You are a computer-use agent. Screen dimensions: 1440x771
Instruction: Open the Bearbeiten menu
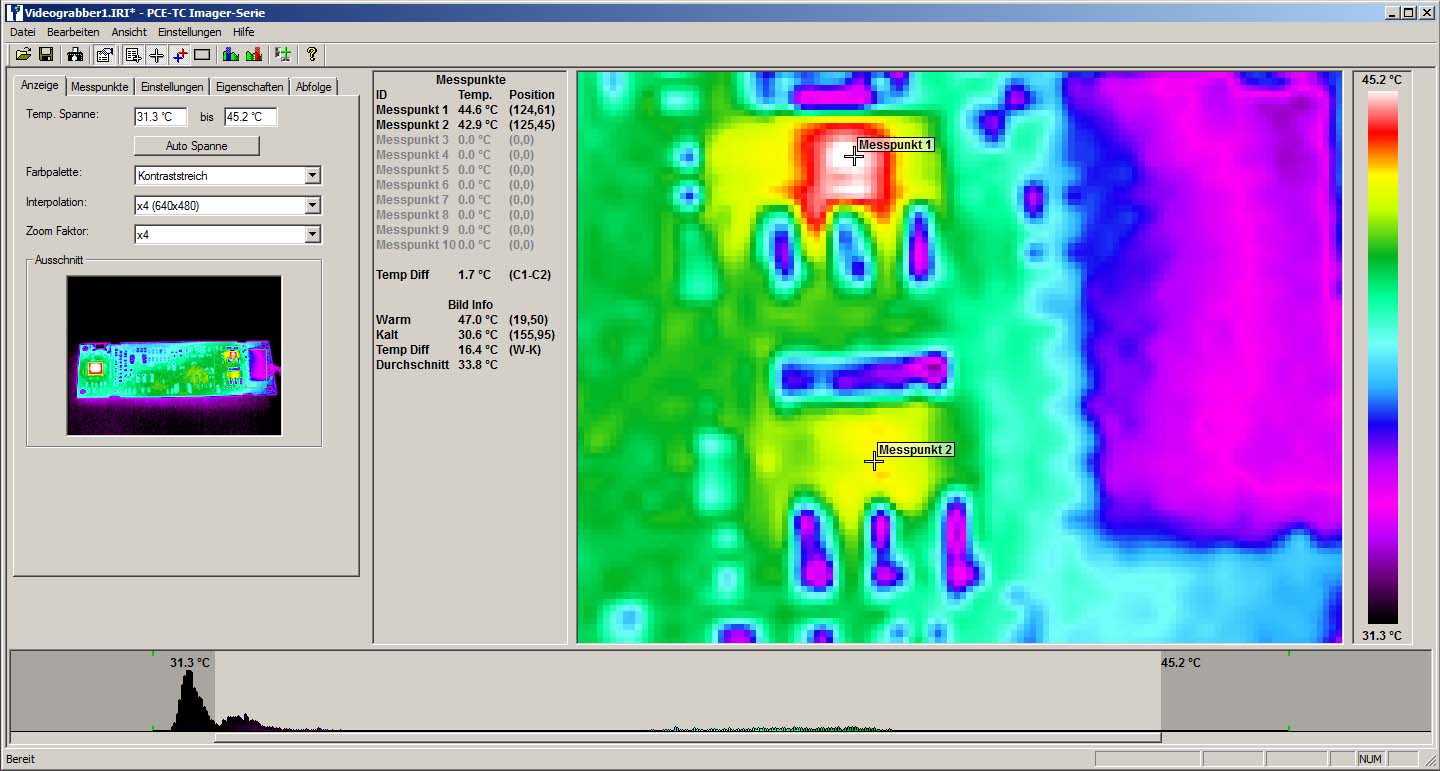pos(73,32)
